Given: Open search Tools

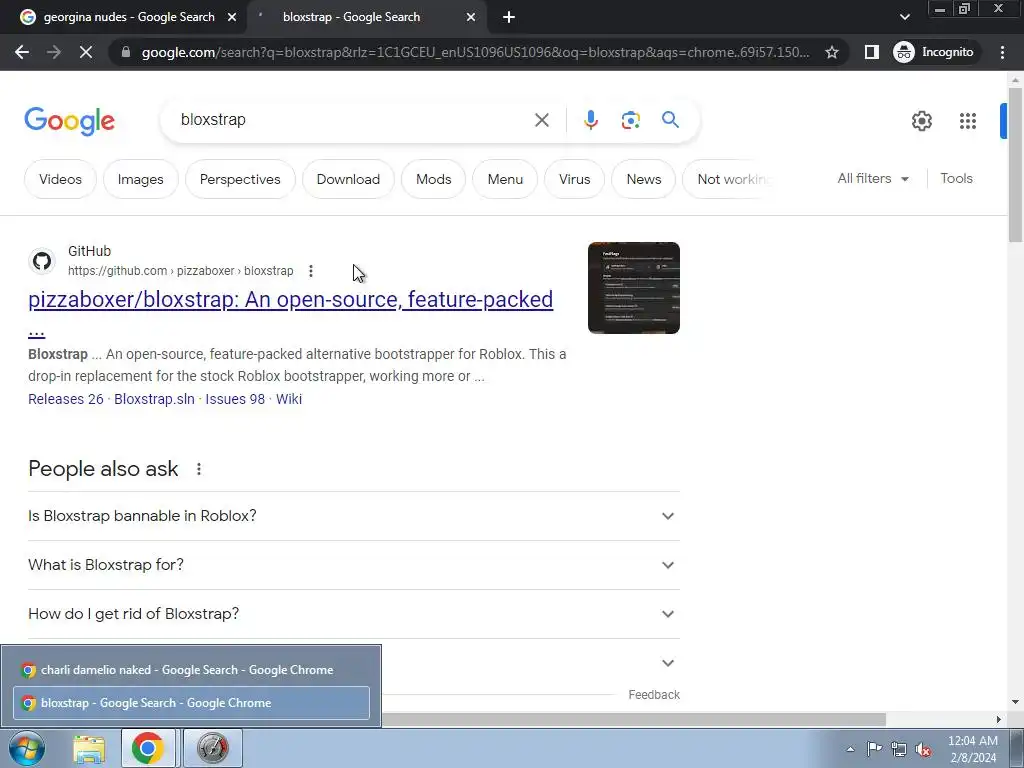Looking at the screenshot, I should click(956, 178).
